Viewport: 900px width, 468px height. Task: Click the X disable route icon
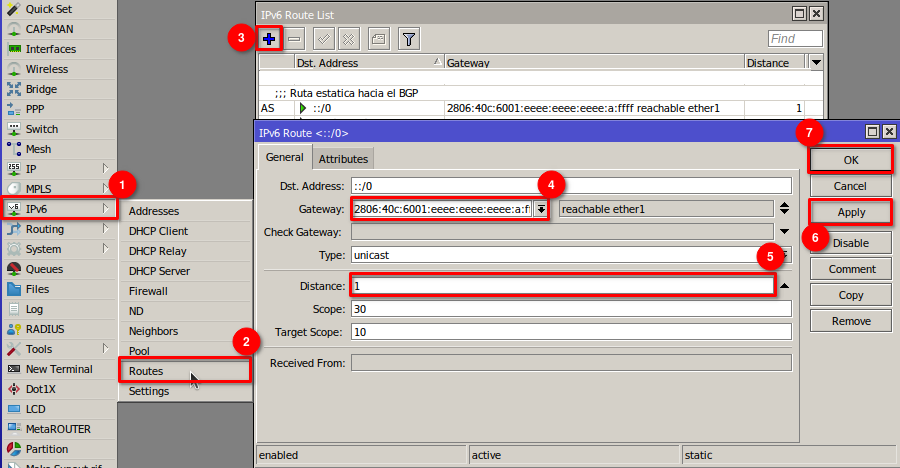pos(349,39)
